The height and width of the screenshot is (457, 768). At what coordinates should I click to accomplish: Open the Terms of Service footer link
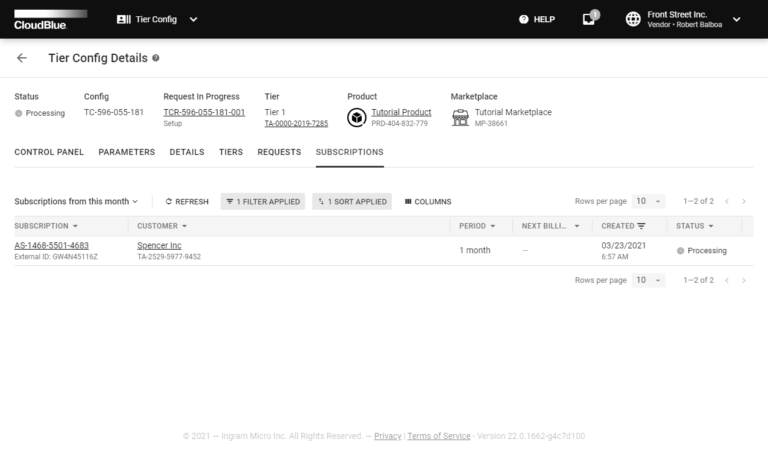point(439,436)
